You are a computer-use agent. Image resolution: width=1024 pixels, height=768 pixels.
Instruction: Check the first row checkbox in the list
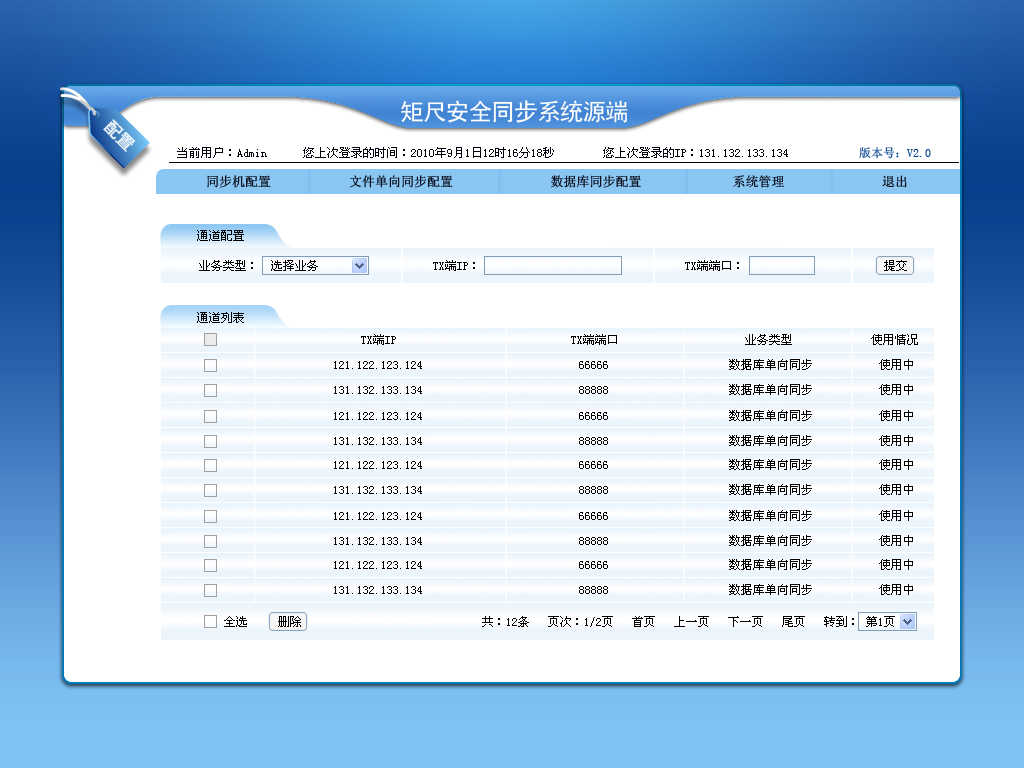tap(210, 365)
